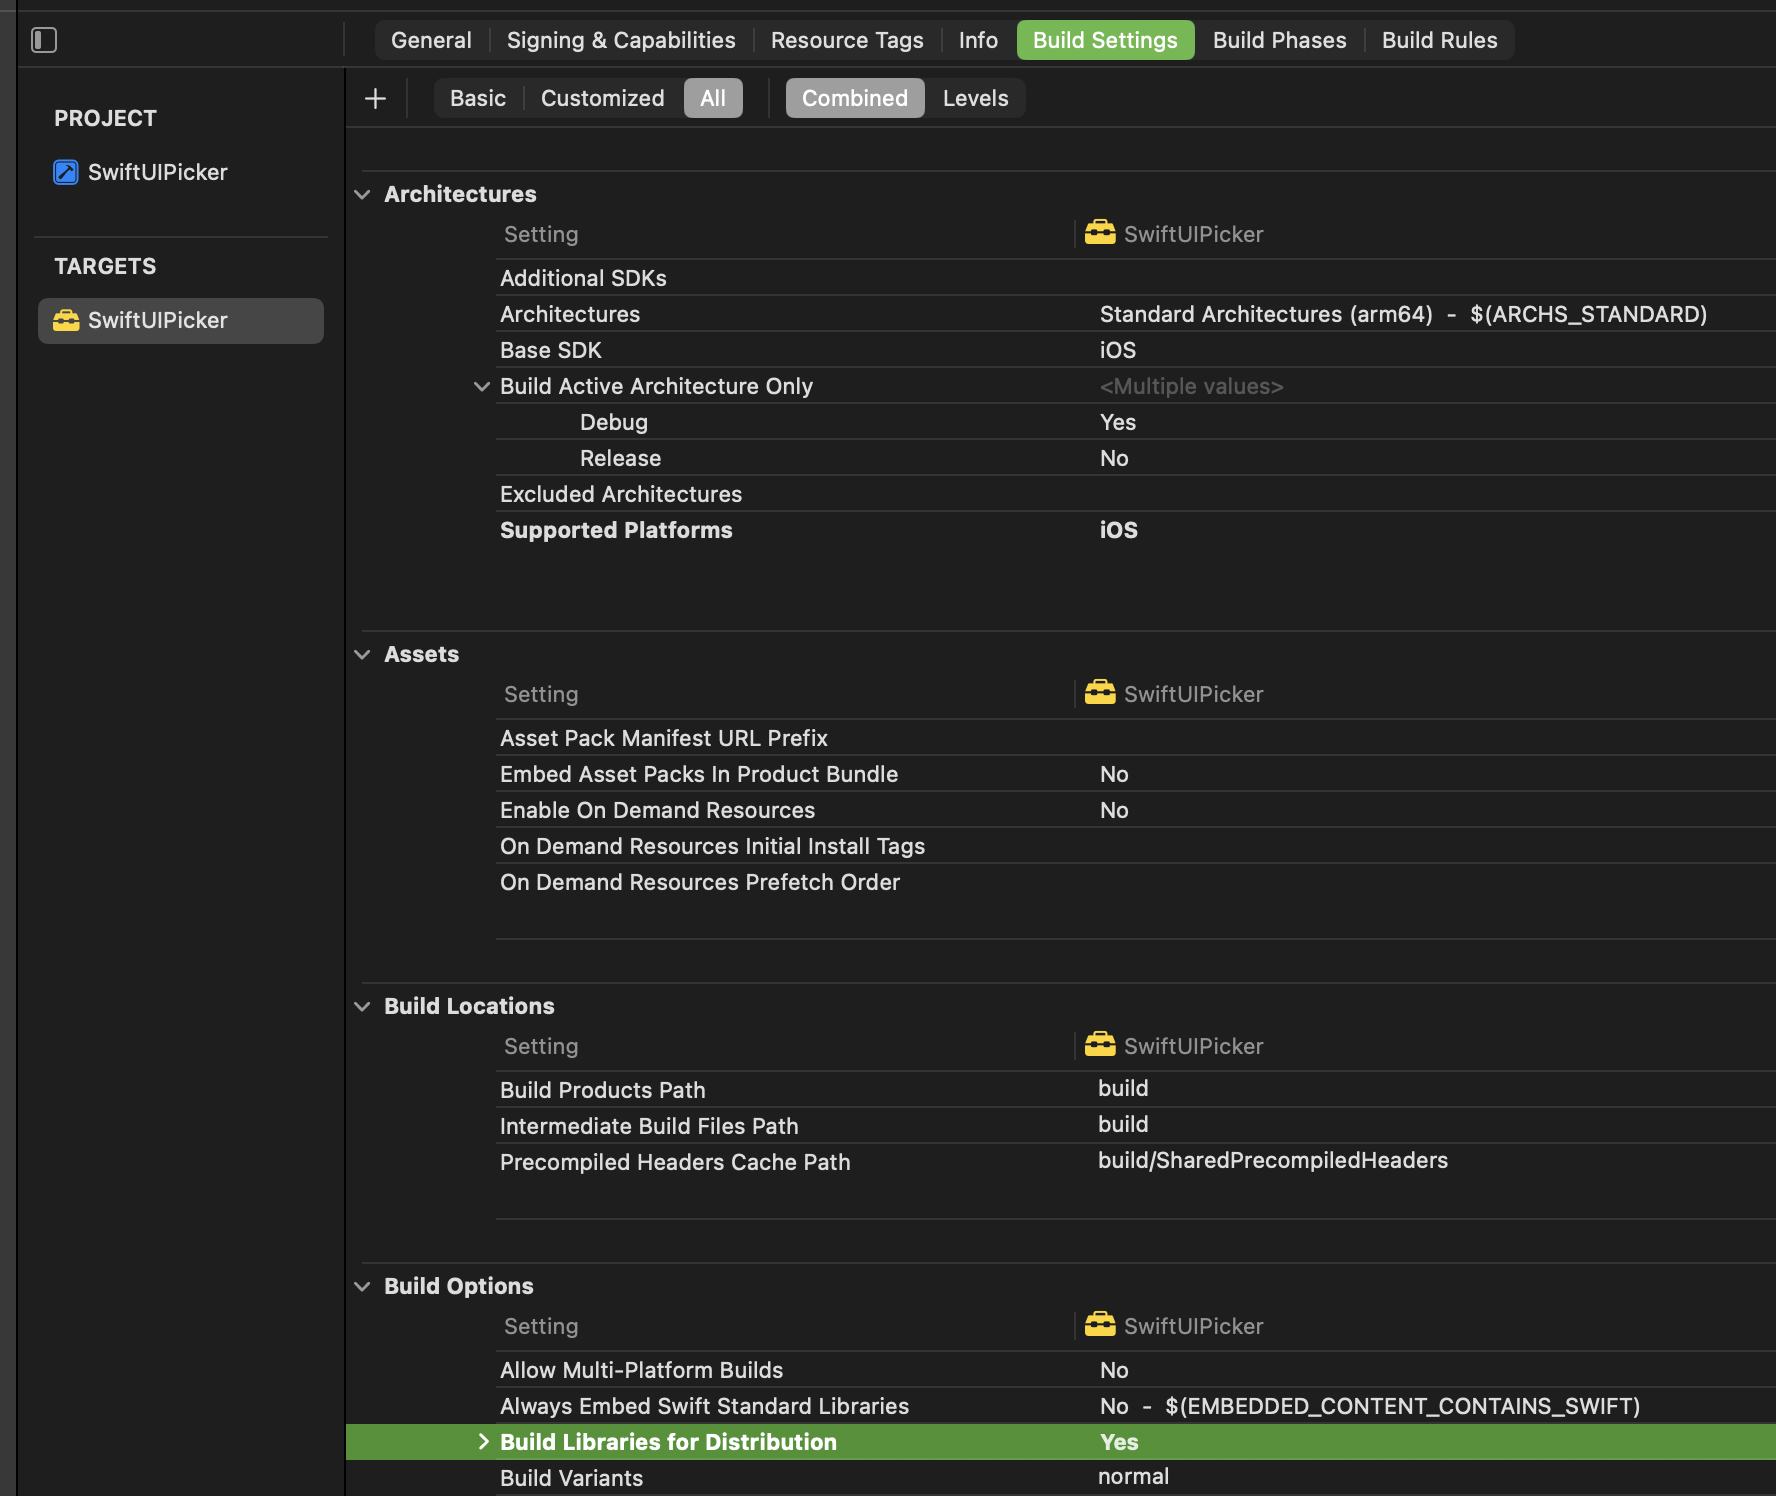This screenshot has height=1496, width=1776.
Task: Click the Multiple values placeholder
Action: tap(1191, 386)
